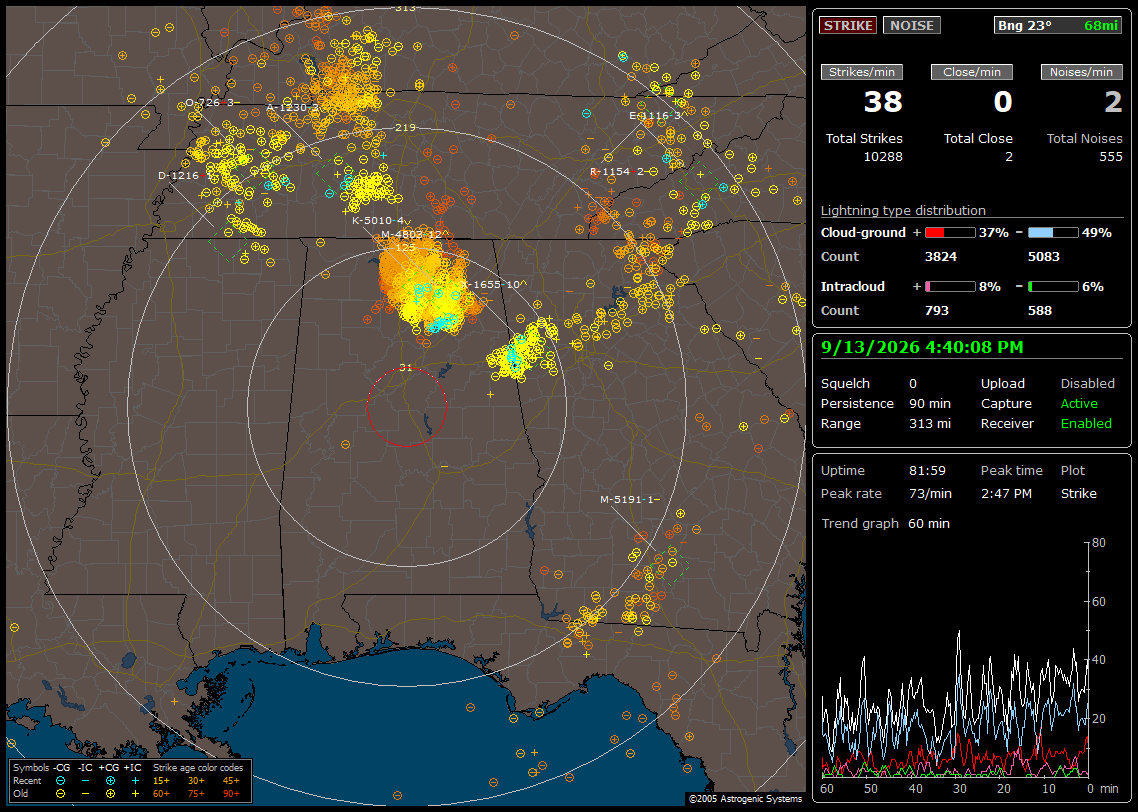Toggle the Upload Disabled status
Viewport: 1138px width, 812px height.
pyautogui.click(x=1087, y=384)
